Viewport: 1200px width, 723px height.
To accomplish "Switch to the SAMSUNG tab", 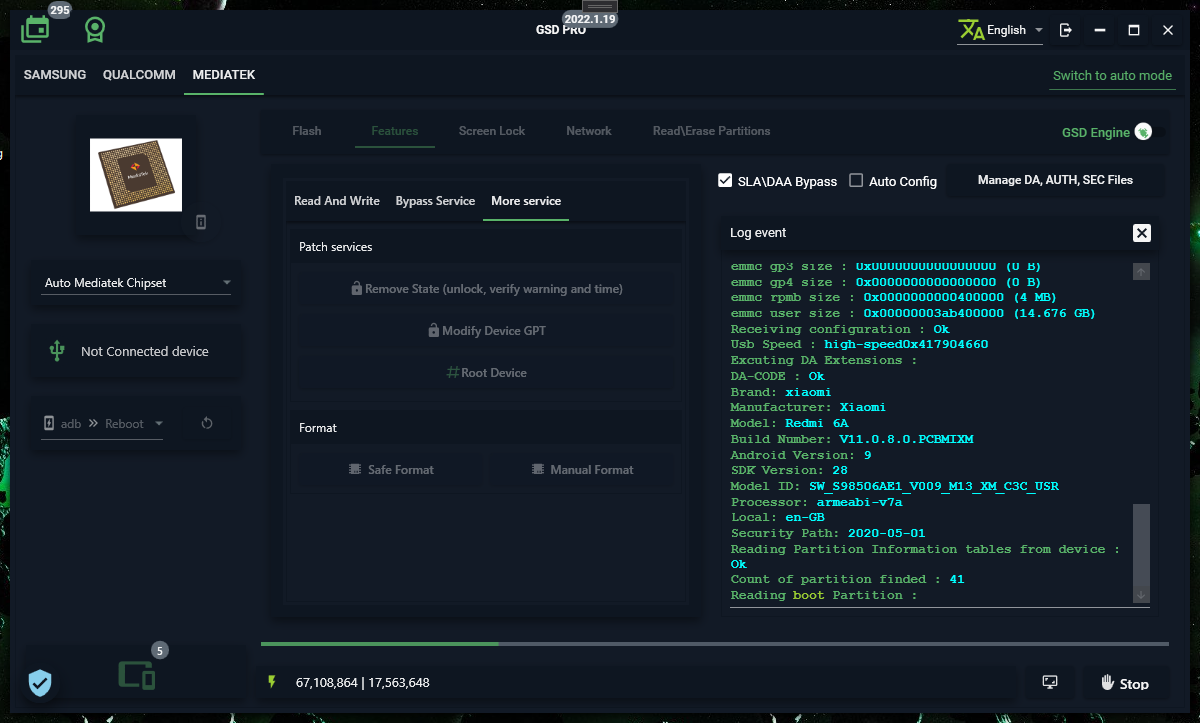I will 55,75.
